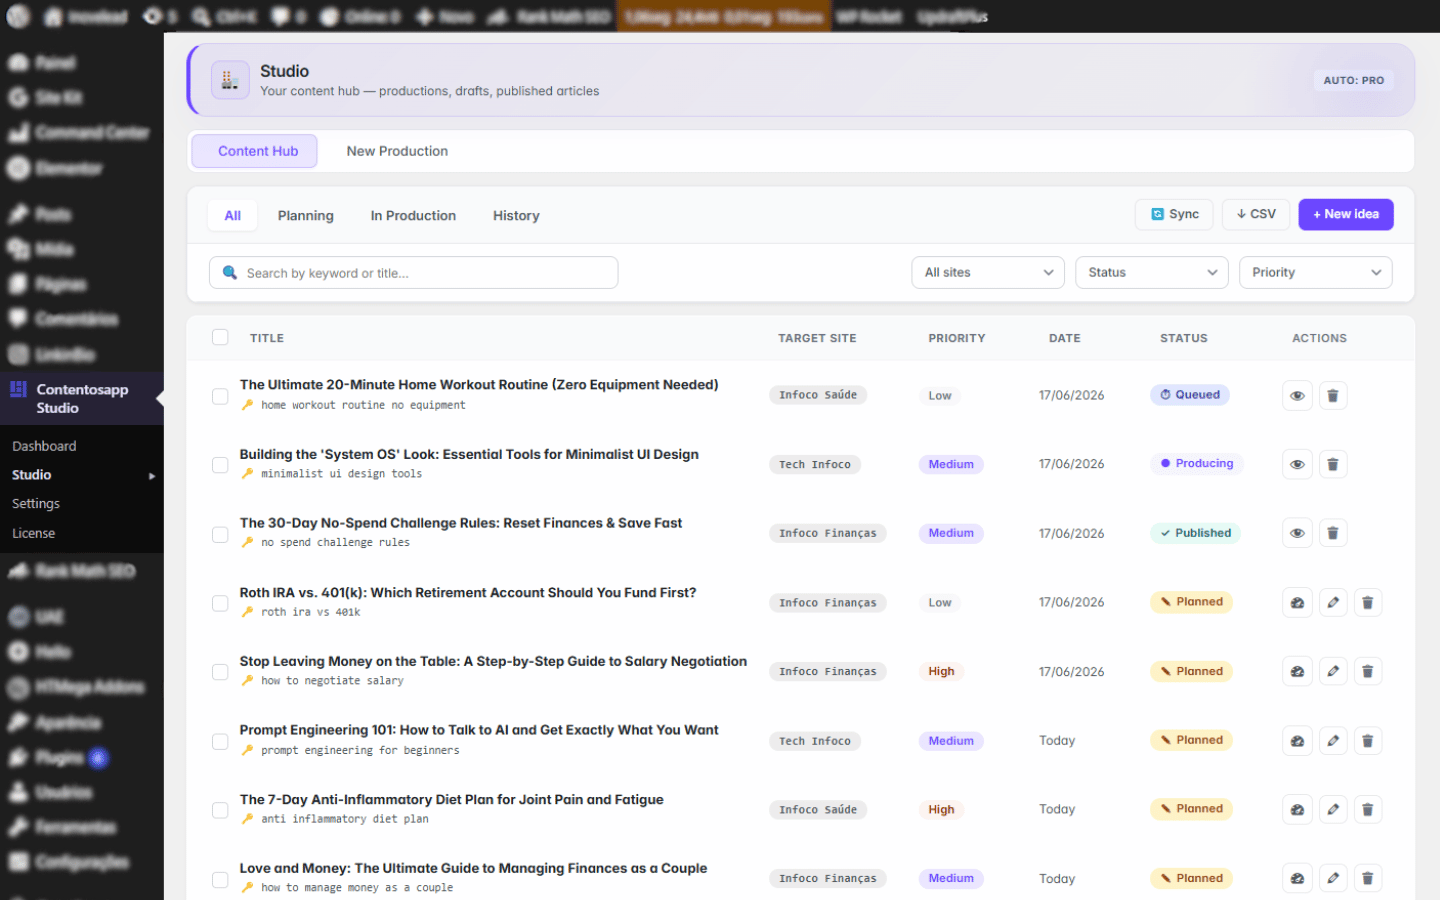Open the Contentosapp Studio sidebar menu item

(x=82, y=398)
